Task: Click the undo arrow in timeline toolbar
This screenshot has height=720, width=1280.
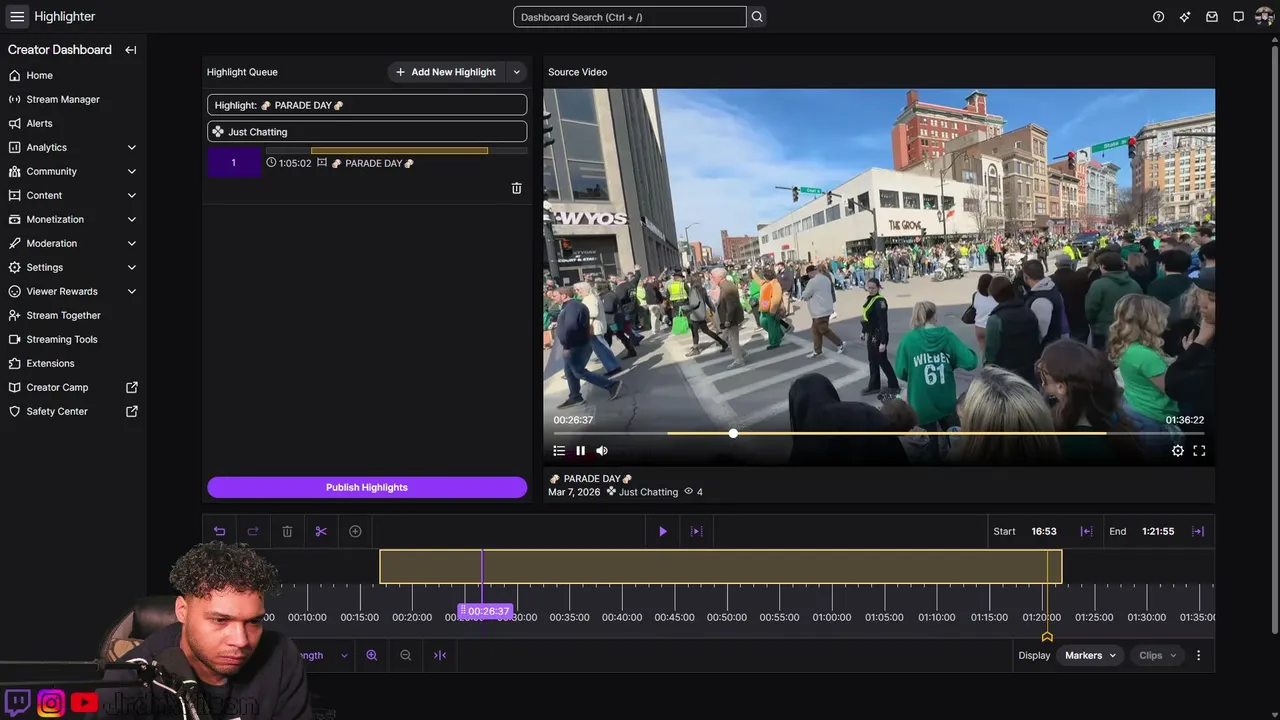Action: click(x=219, y=531)
